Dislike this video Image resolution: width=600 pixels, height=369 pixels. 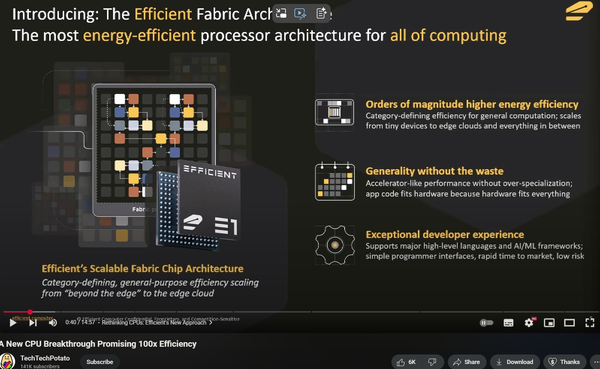(432, 362)
